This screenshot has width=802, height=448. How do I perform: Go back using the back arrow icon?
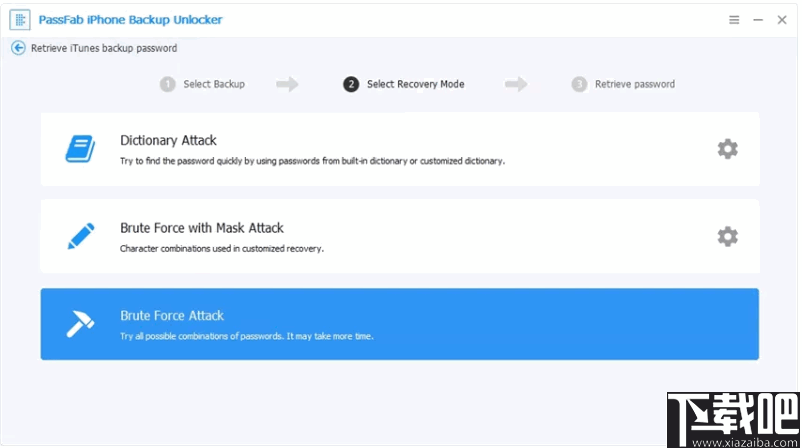18,48
